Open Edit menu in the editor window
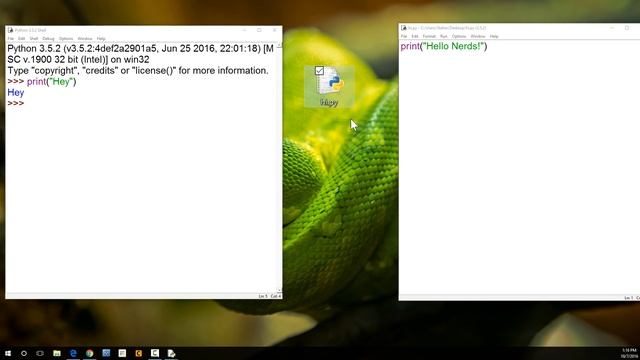This screenshot has width=640, height=360. pyautogui.click(x=415, y=36)
